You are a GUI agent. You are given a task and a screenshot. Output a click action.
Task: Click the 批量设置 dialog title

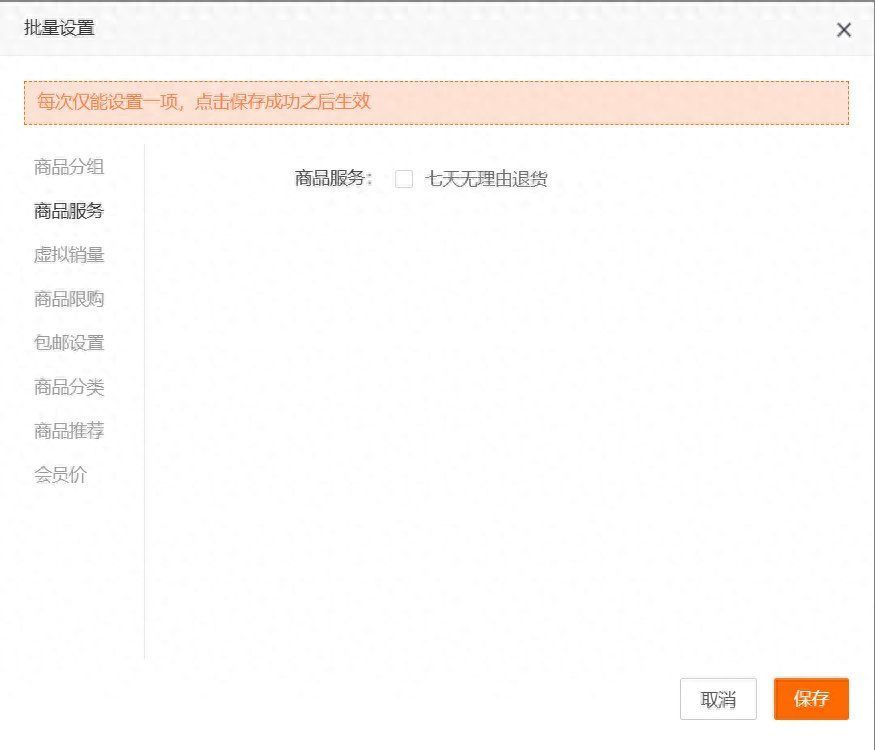60,28
